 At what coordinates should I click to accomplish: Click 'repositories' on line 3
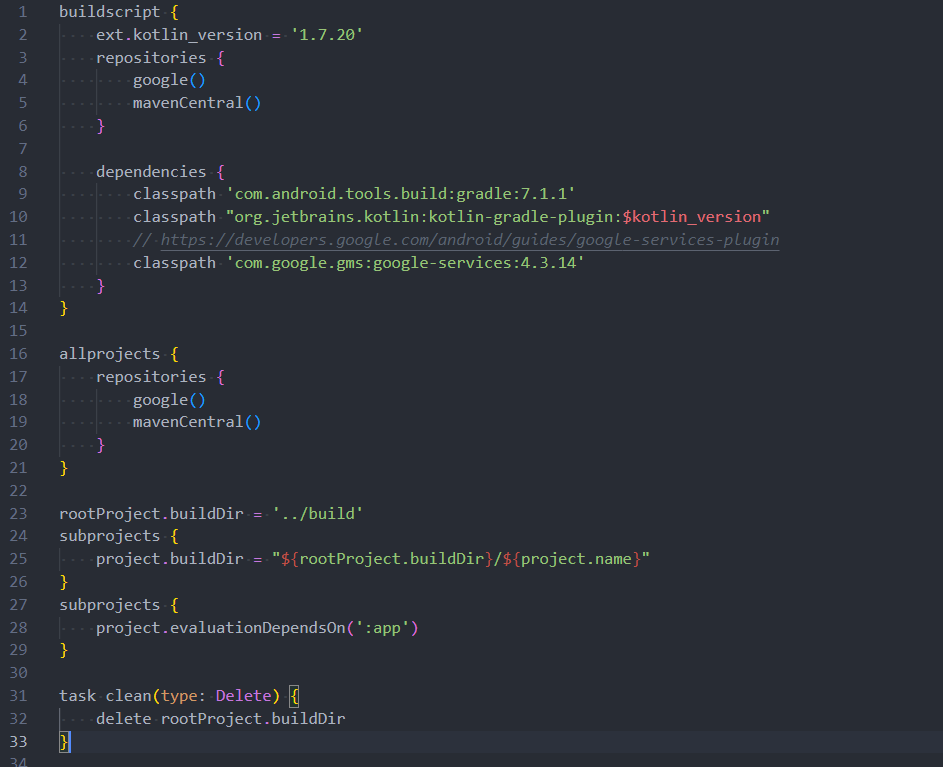151,58
